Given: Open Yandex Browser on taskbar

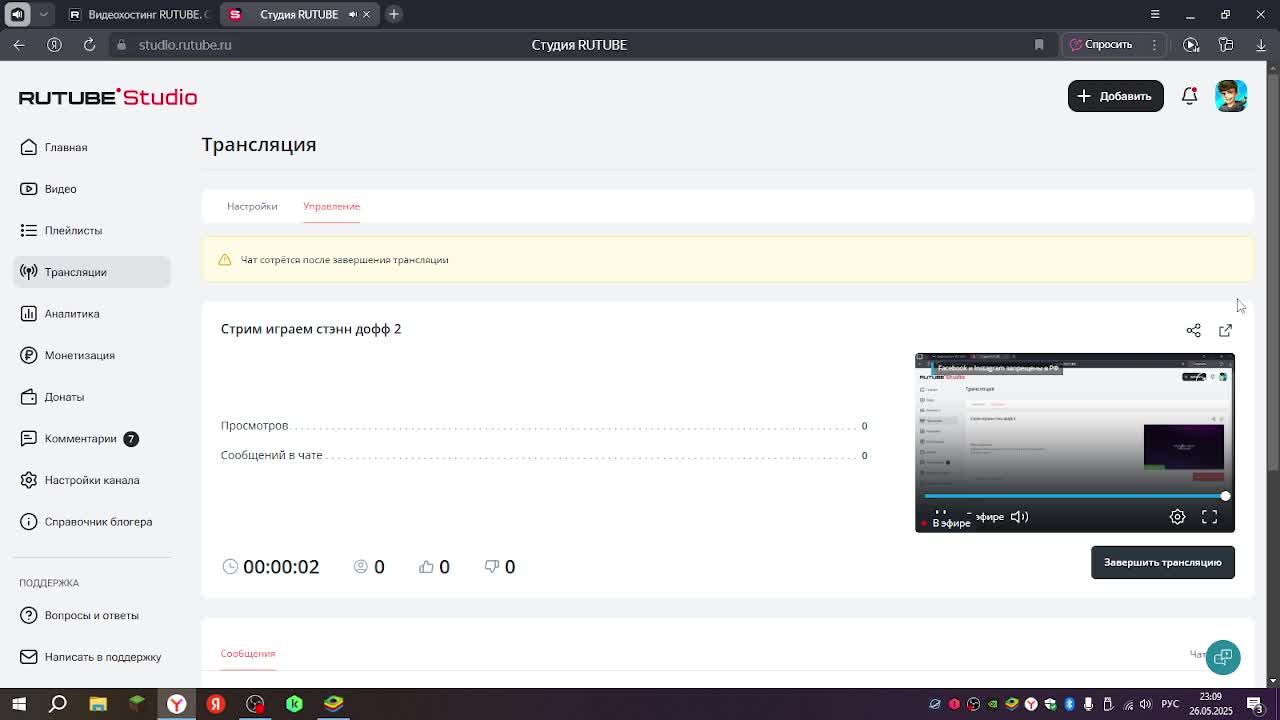Looking at the screenshot, I should pyautogui.click(x=177, y=704).
